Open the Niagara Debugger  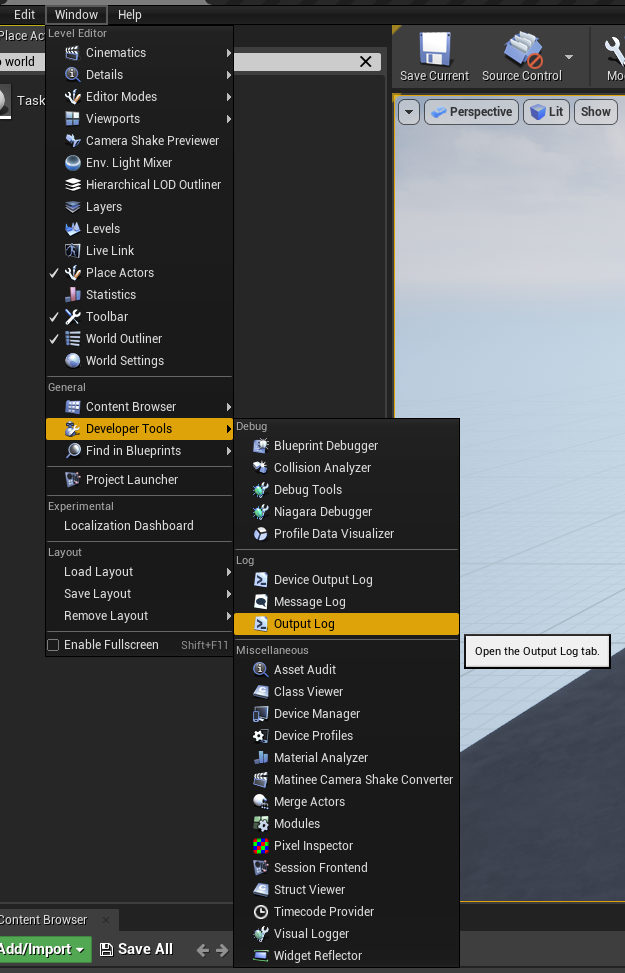(x=322, y=512)
